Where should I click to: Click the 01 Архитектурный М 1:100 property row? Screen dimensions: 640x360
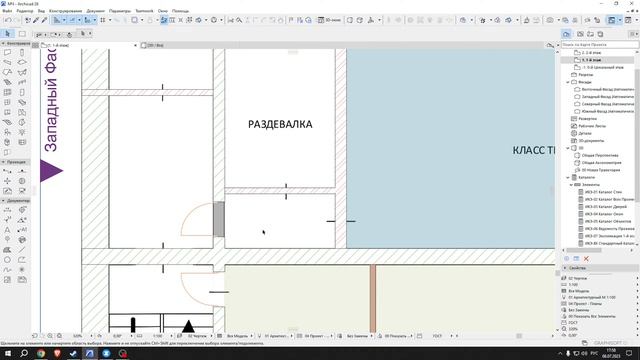coord(599,298)
